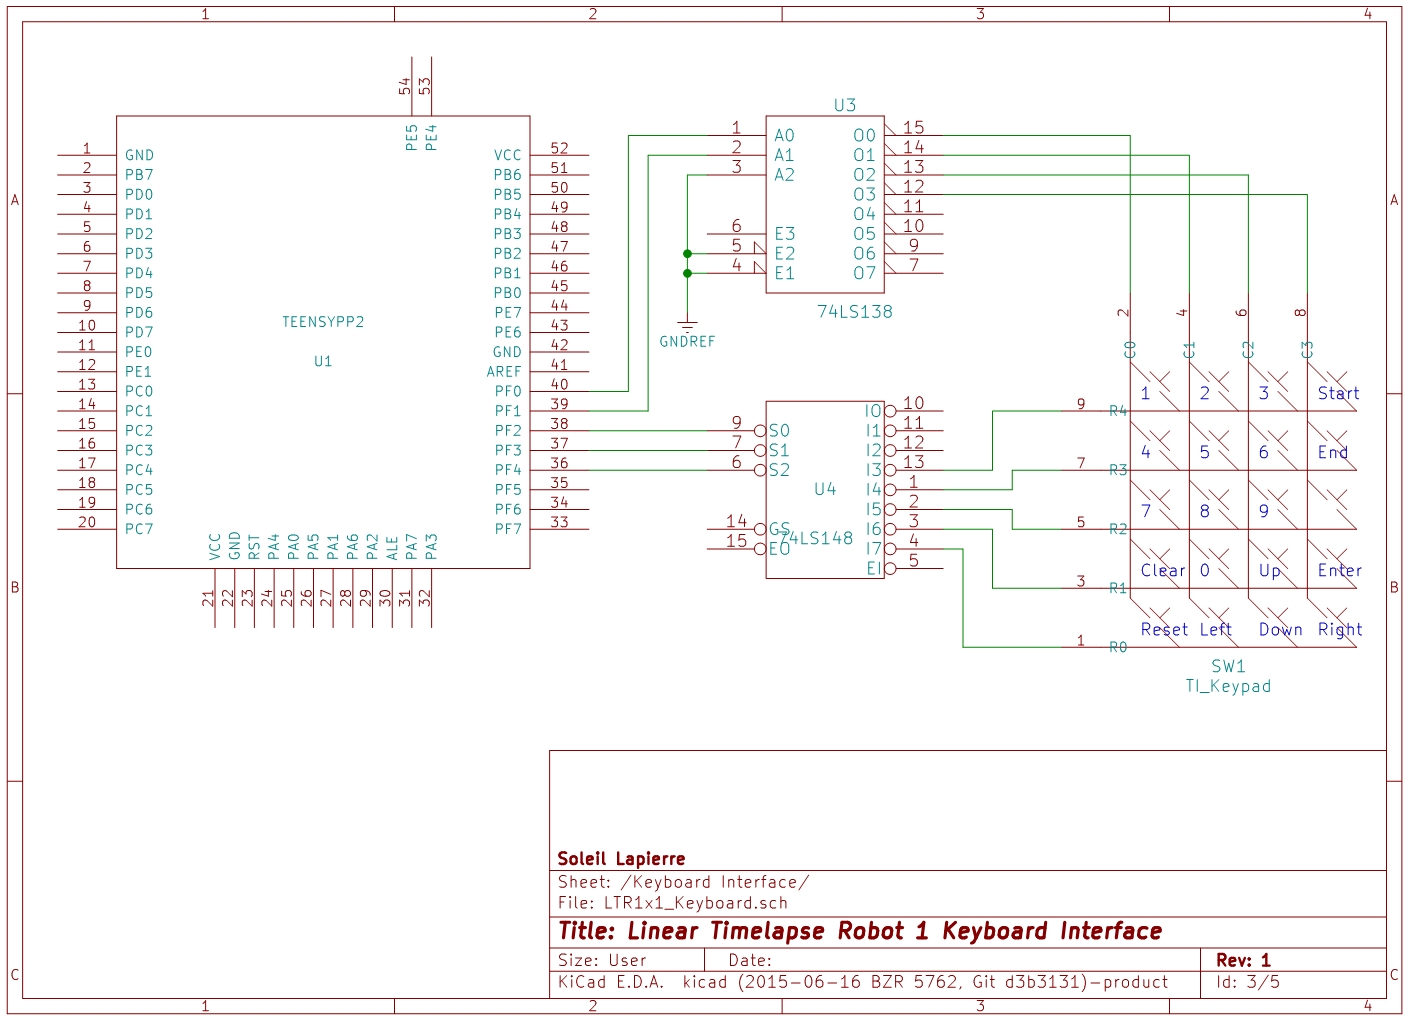The image size is (1410, 1020).
Task: Select the PF0 pin label on the Teensy
Action: coord(508,391)
